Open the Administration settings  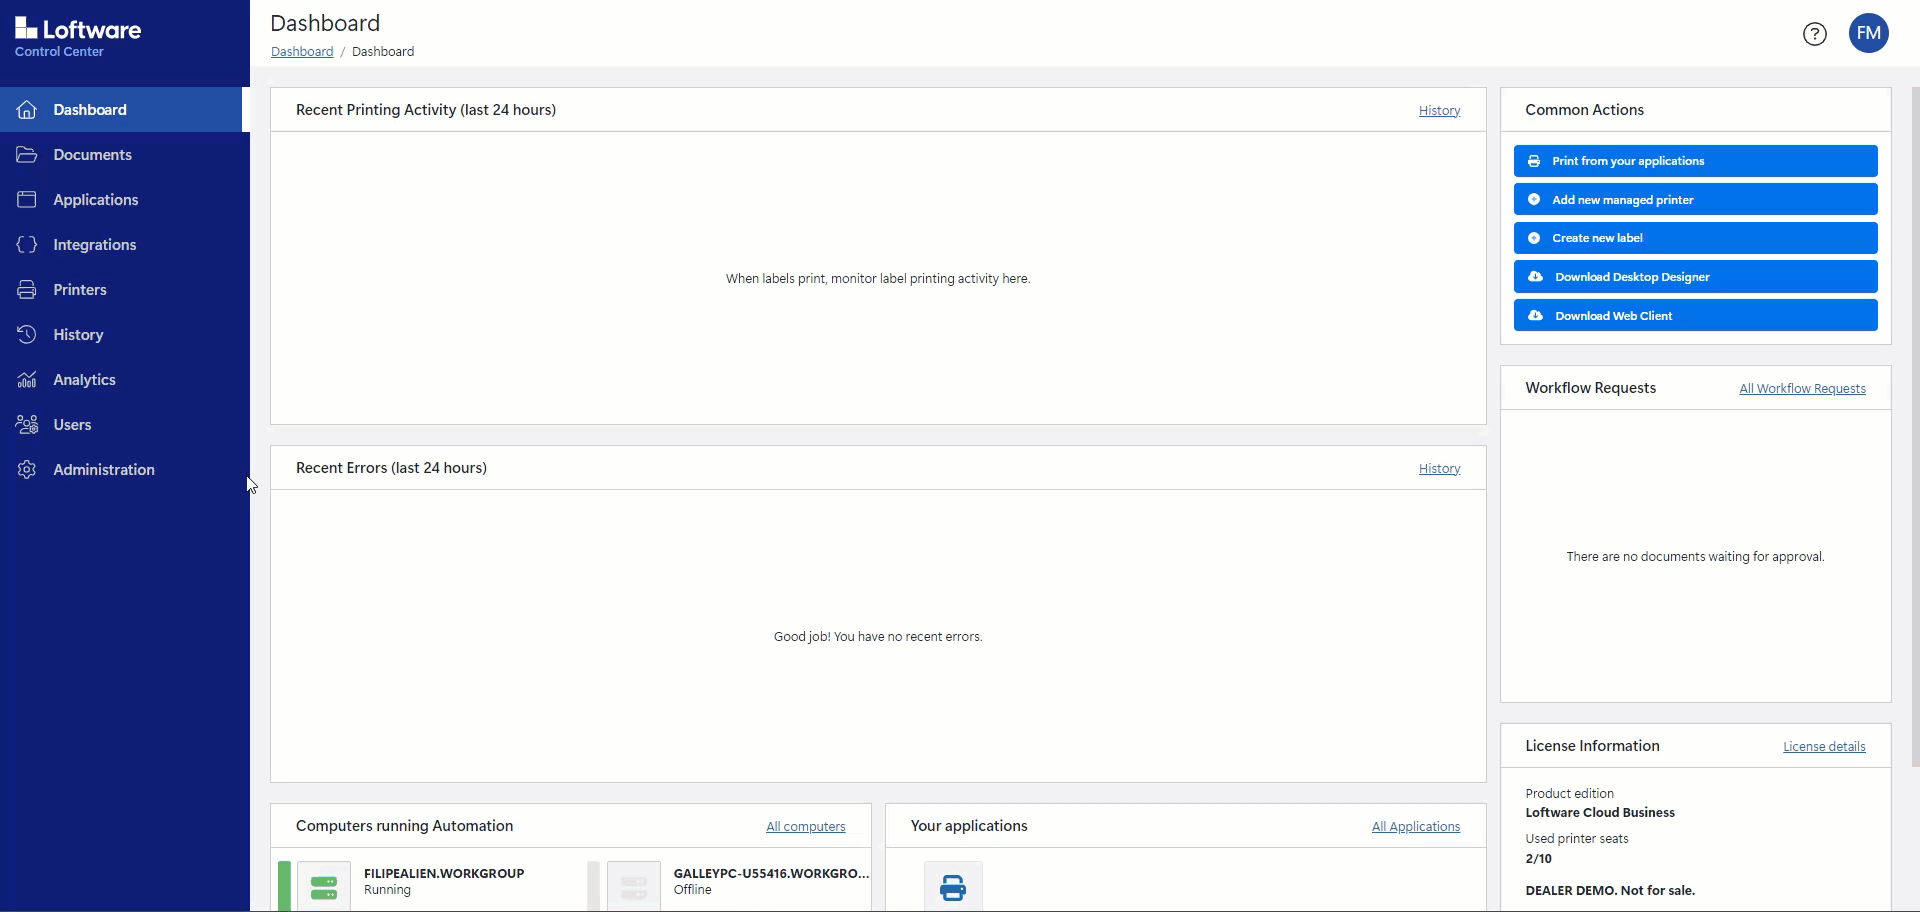pyautogui.click(x=104, y=469)
